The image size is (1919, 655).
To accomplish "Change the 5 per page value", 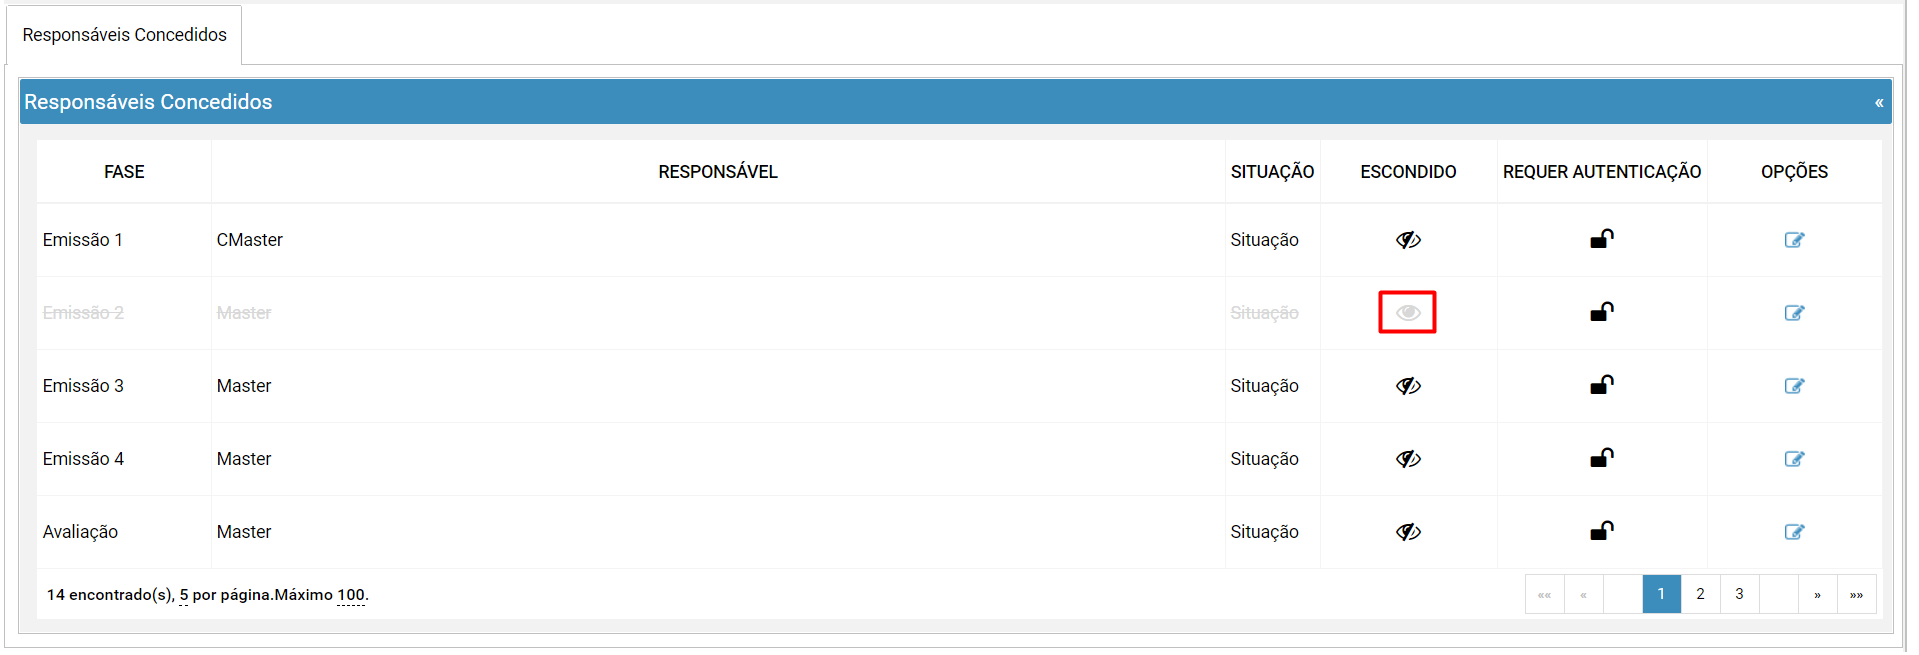I will 184,595.
